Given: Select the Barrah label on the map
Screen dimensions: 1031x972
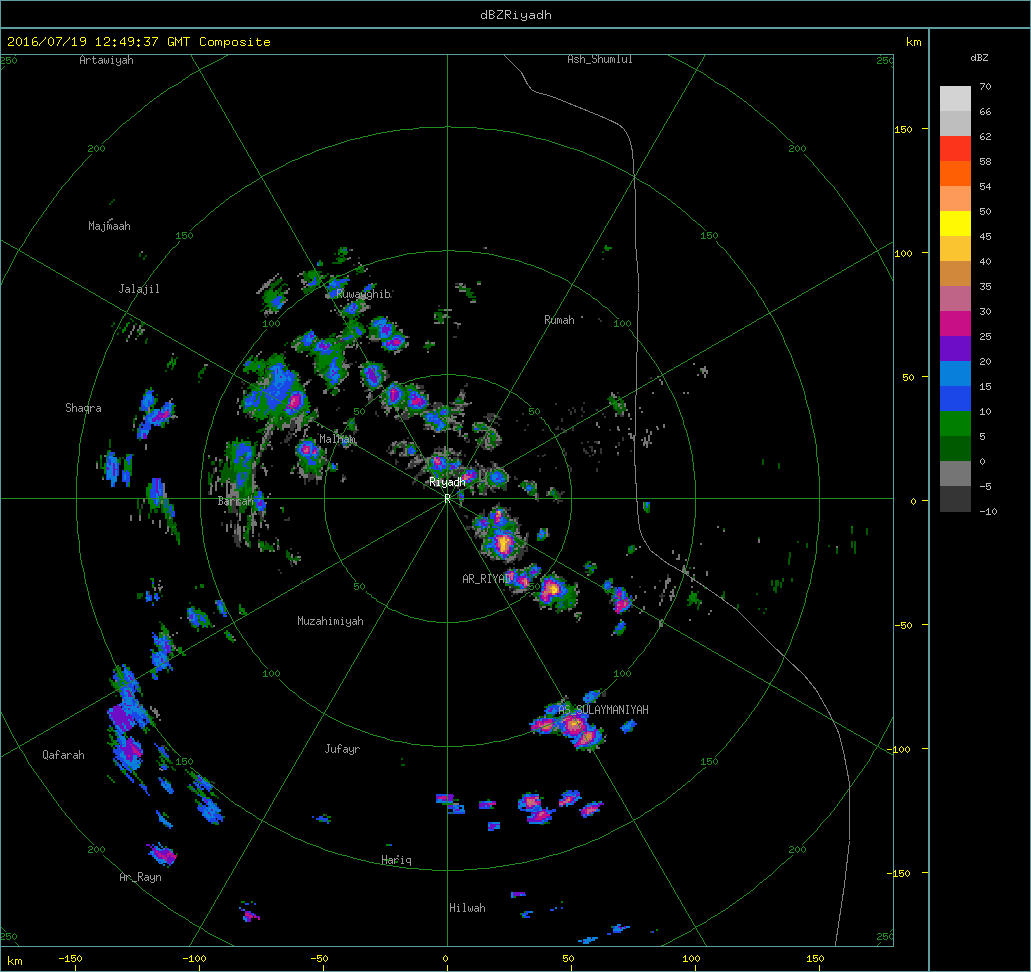Looking at the screenshot, I should [x=235, y=501].
